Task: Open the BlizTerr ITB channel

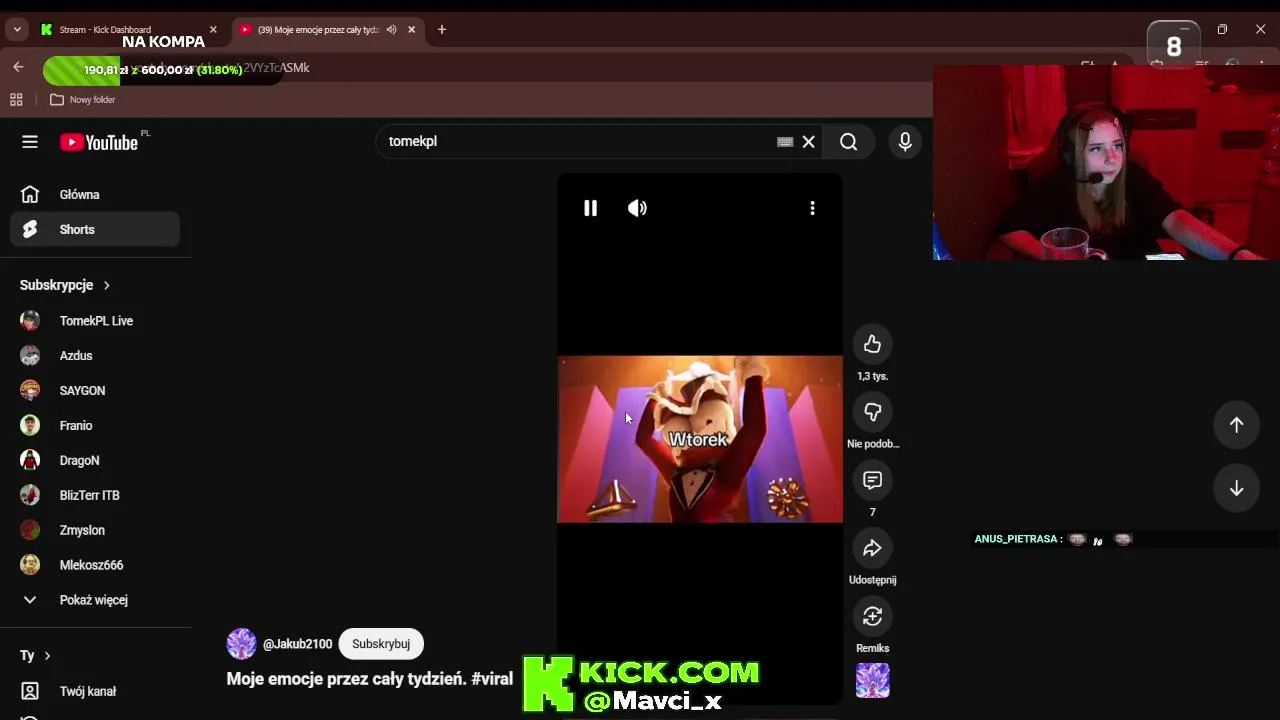Action: pos(95,496)
